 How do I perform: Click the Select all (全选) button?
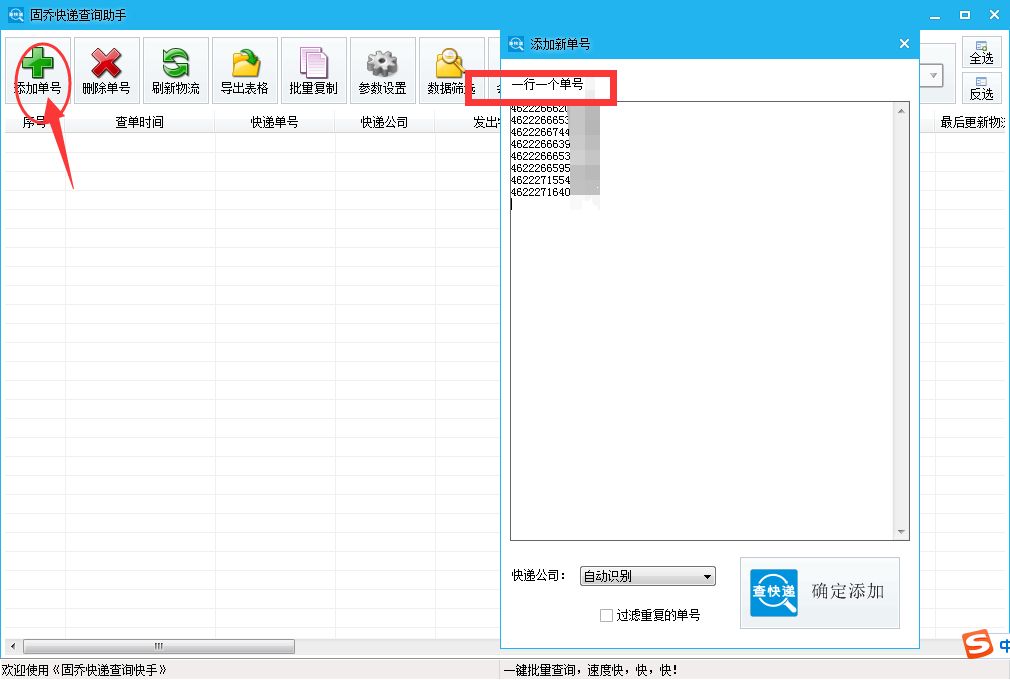click(x=982, y=52)
